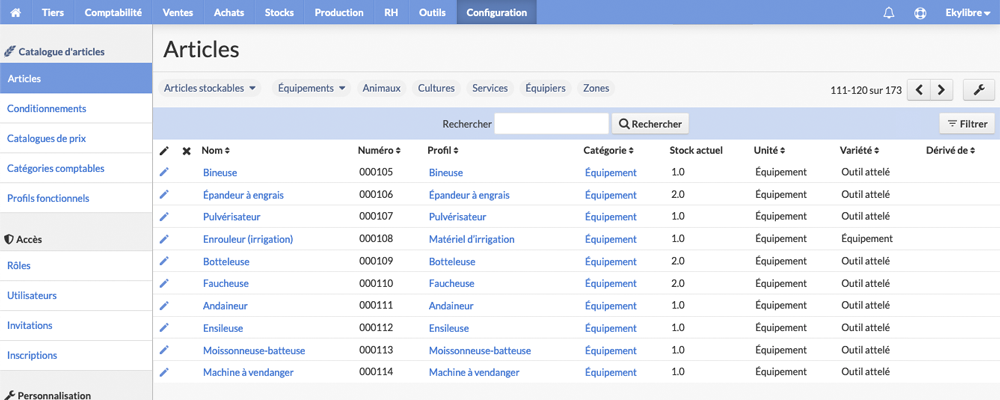
Task: Open the Moissonneuse-batteuse article link
Action: [x=254, y=350]
